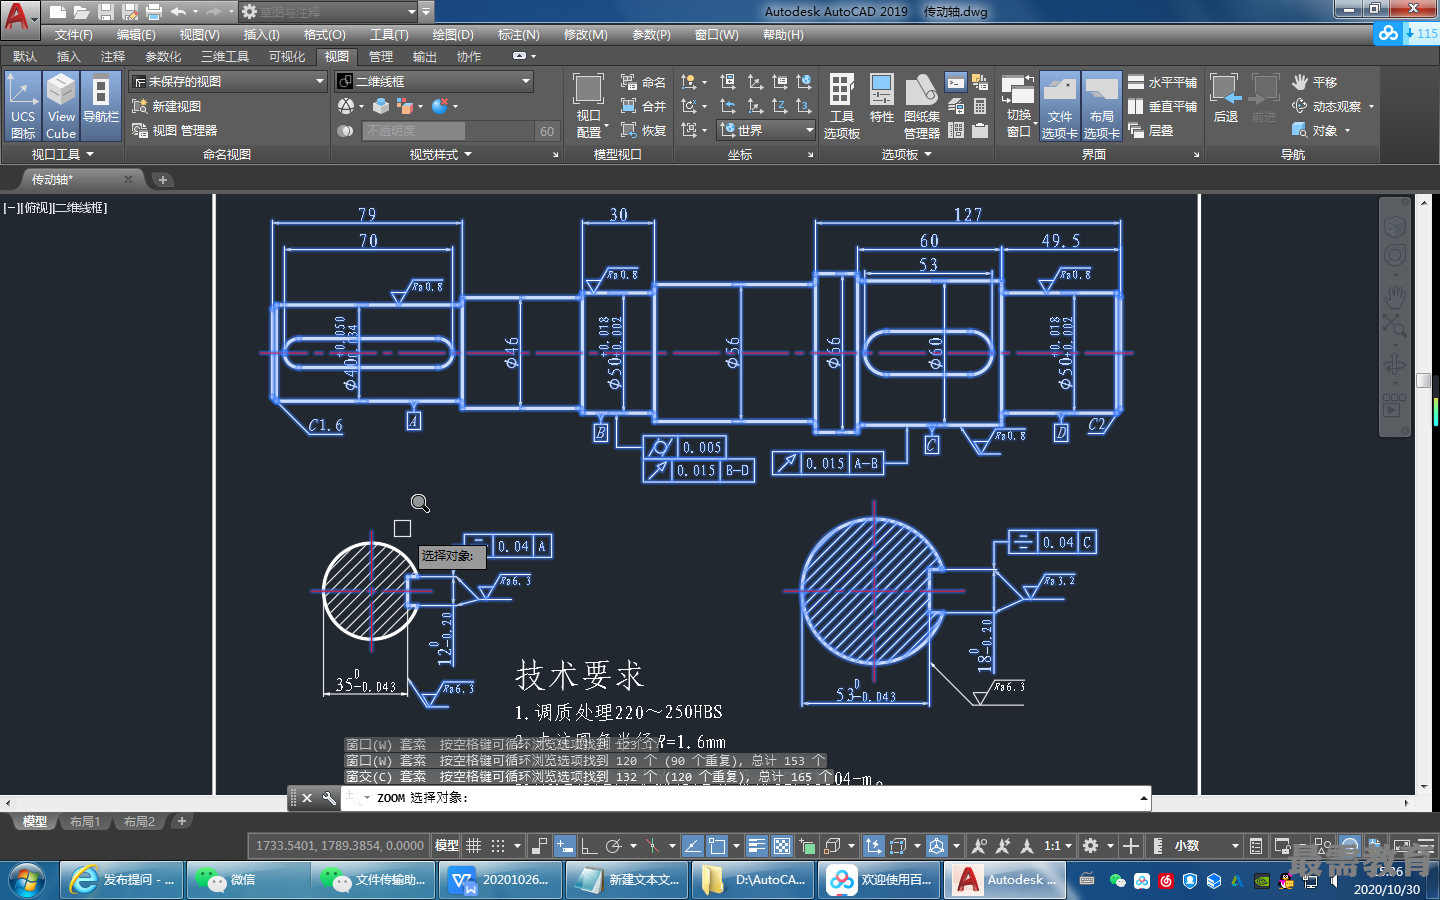Open 微信 from the taskbar
The width and height of the screenshot is (1440, 900).
point(246,880)
